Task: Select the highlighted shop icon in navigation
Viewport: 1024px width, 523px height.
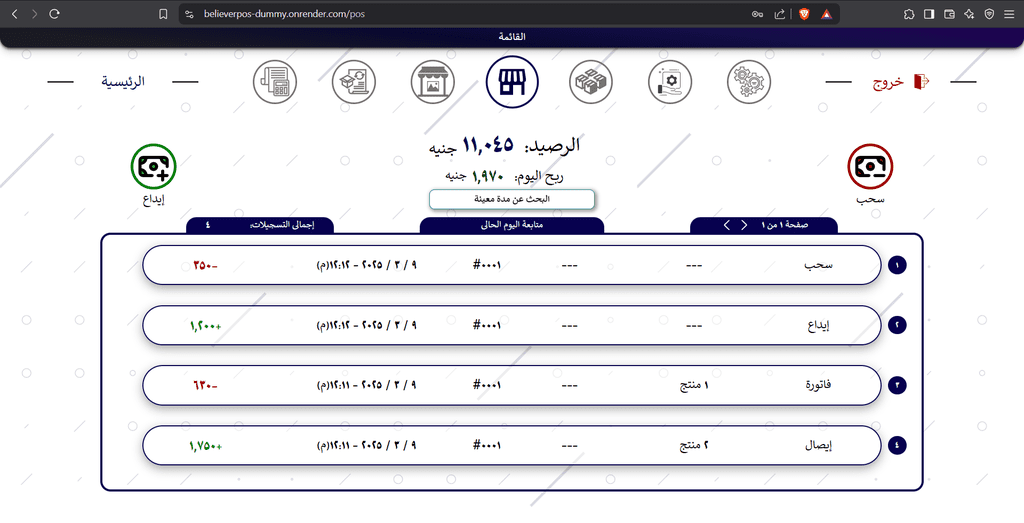Action: point(512,82)
